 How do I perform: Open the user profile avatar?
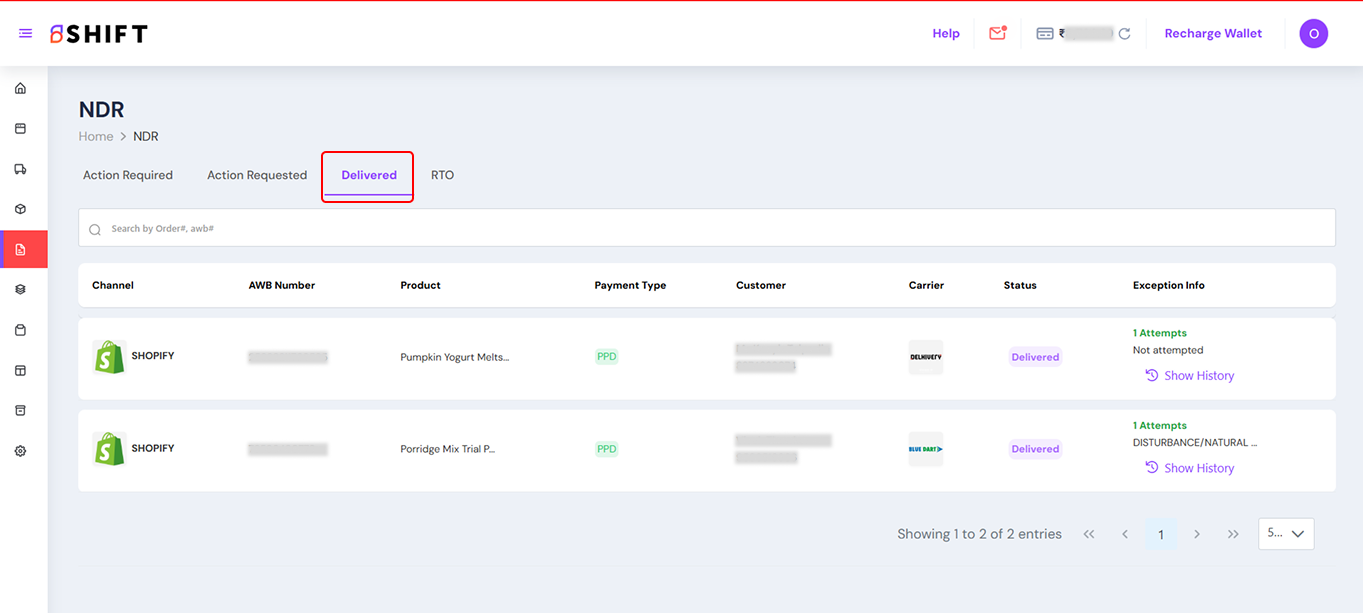pos(1313,34)
